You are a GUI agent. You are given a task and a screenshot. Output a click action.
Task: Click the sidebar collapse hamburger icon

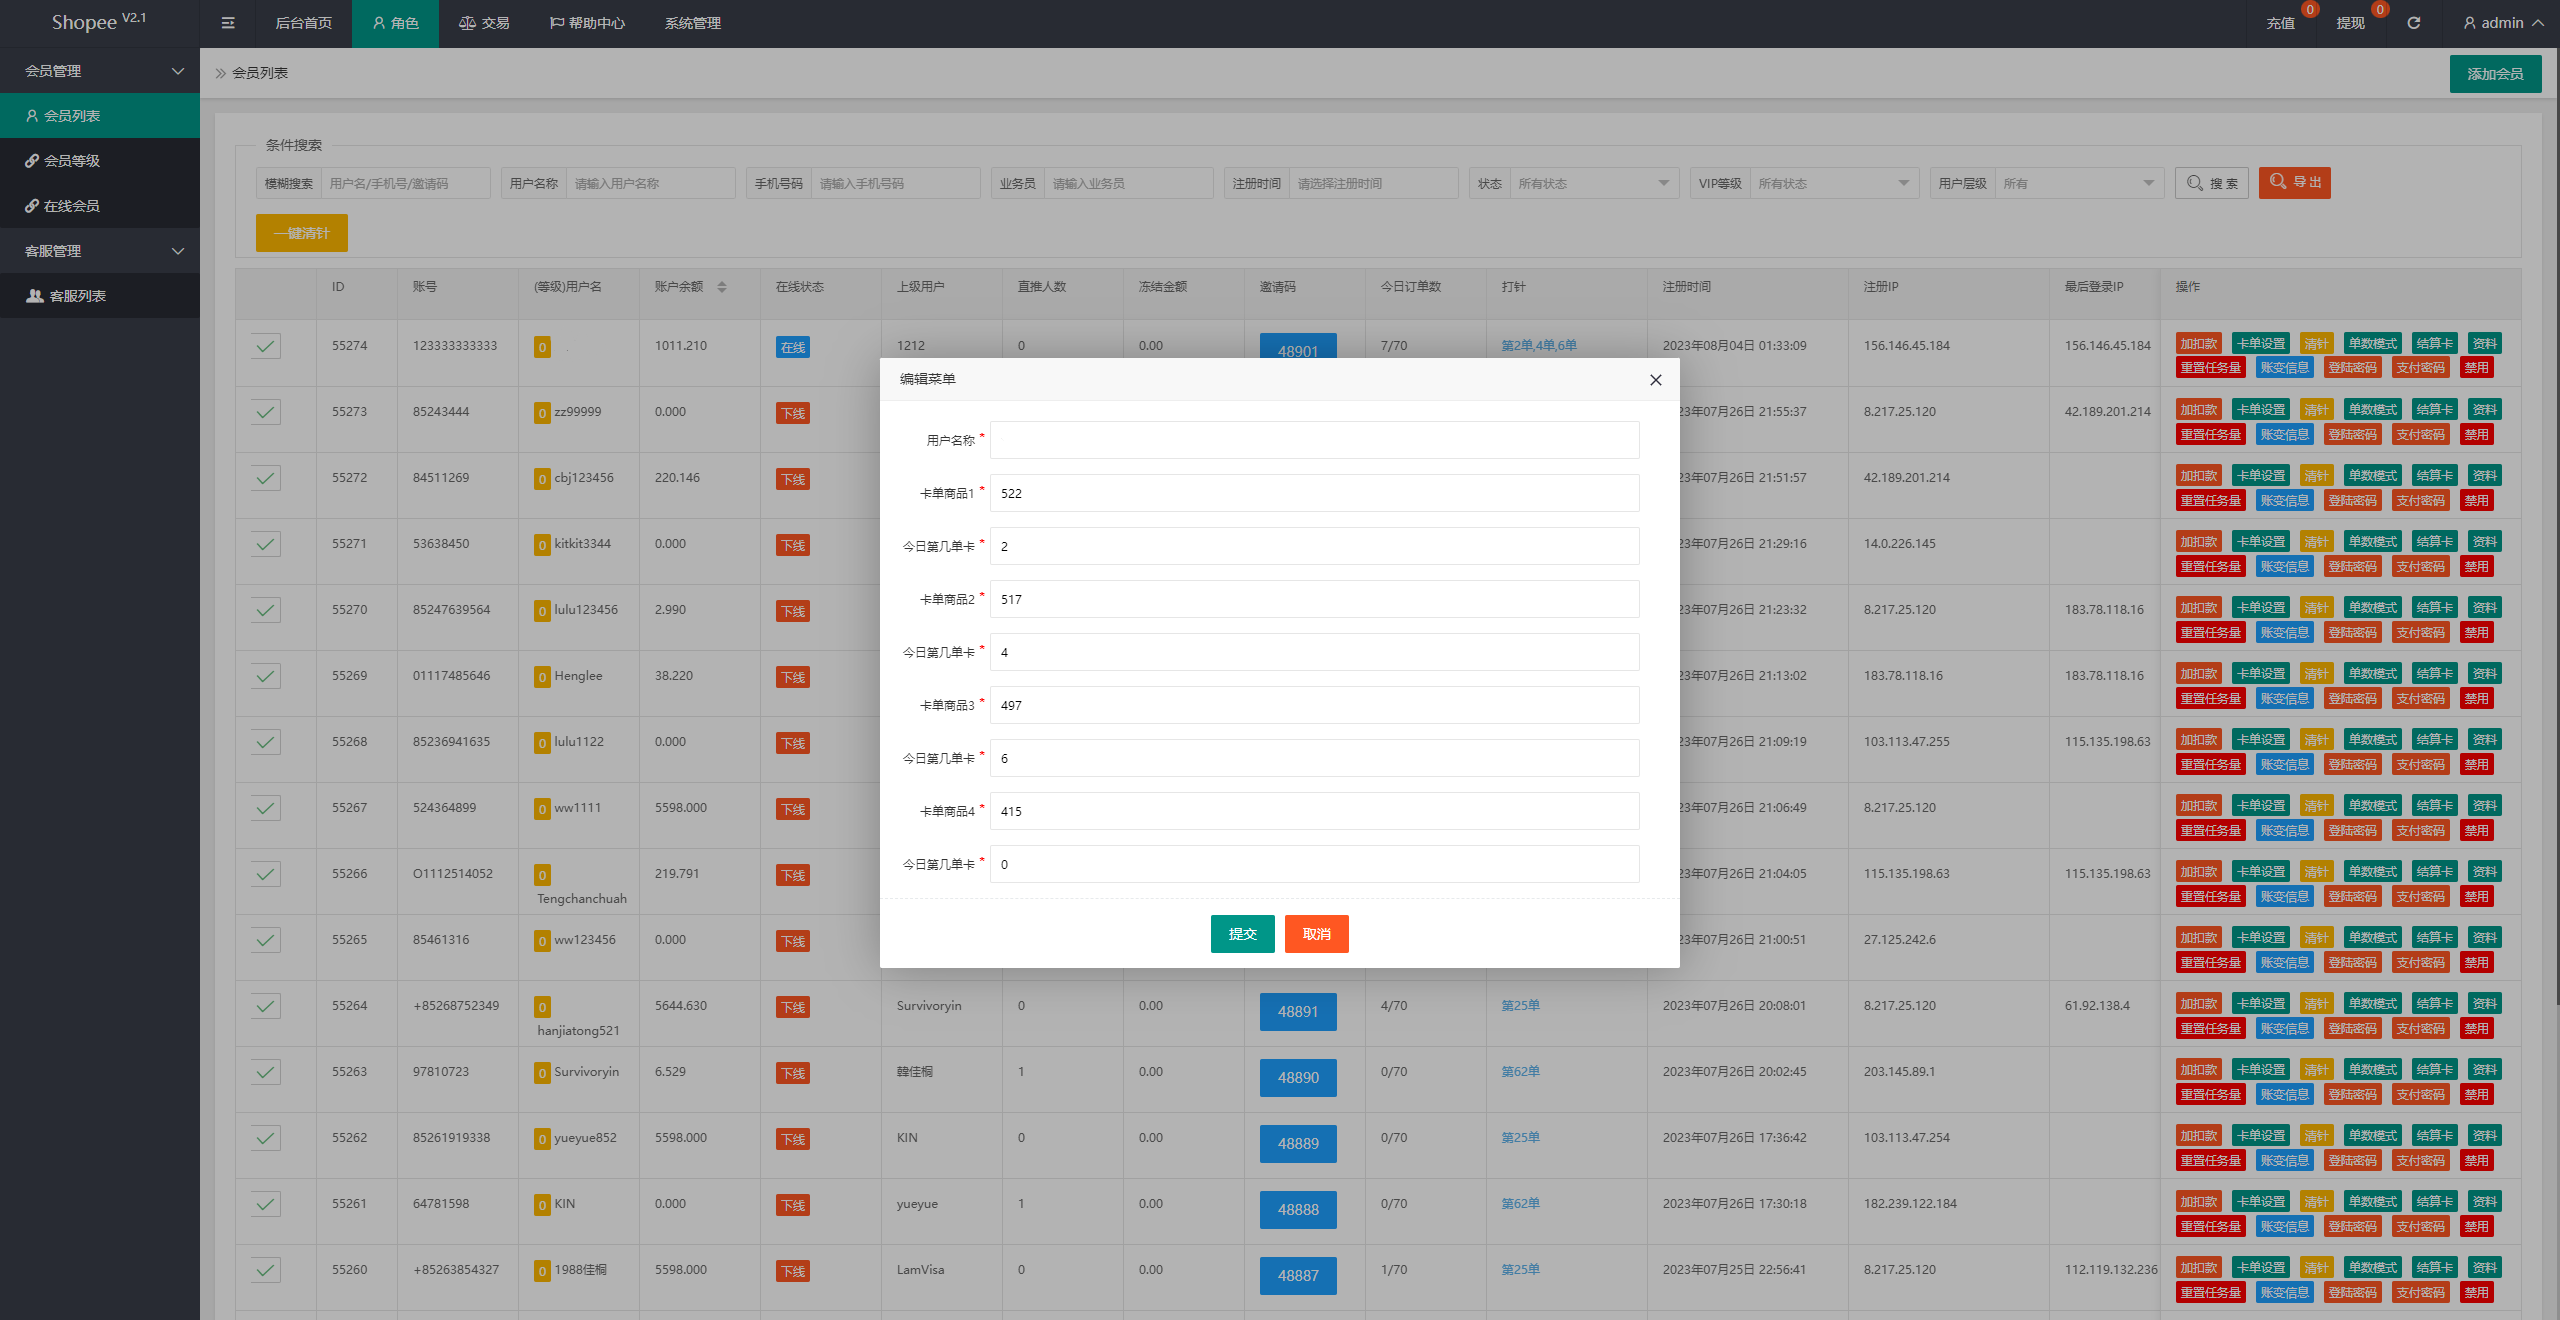click(228, 23)
